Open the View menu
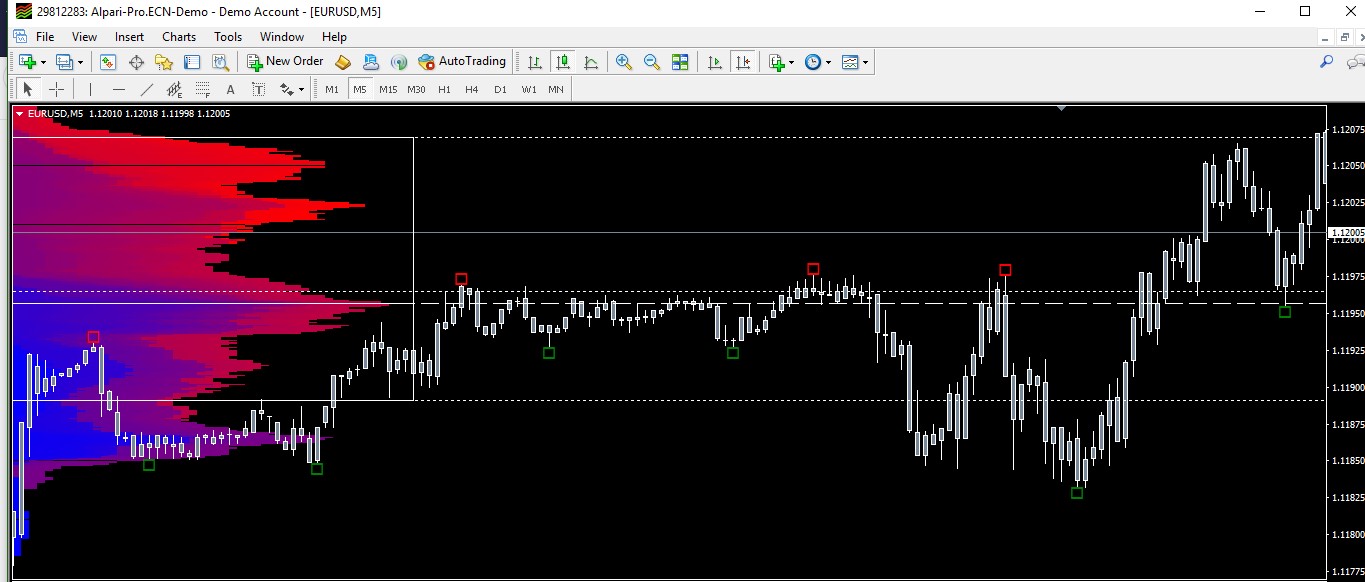Screen dimensions: 1365x582 click(x=85, y=37)
